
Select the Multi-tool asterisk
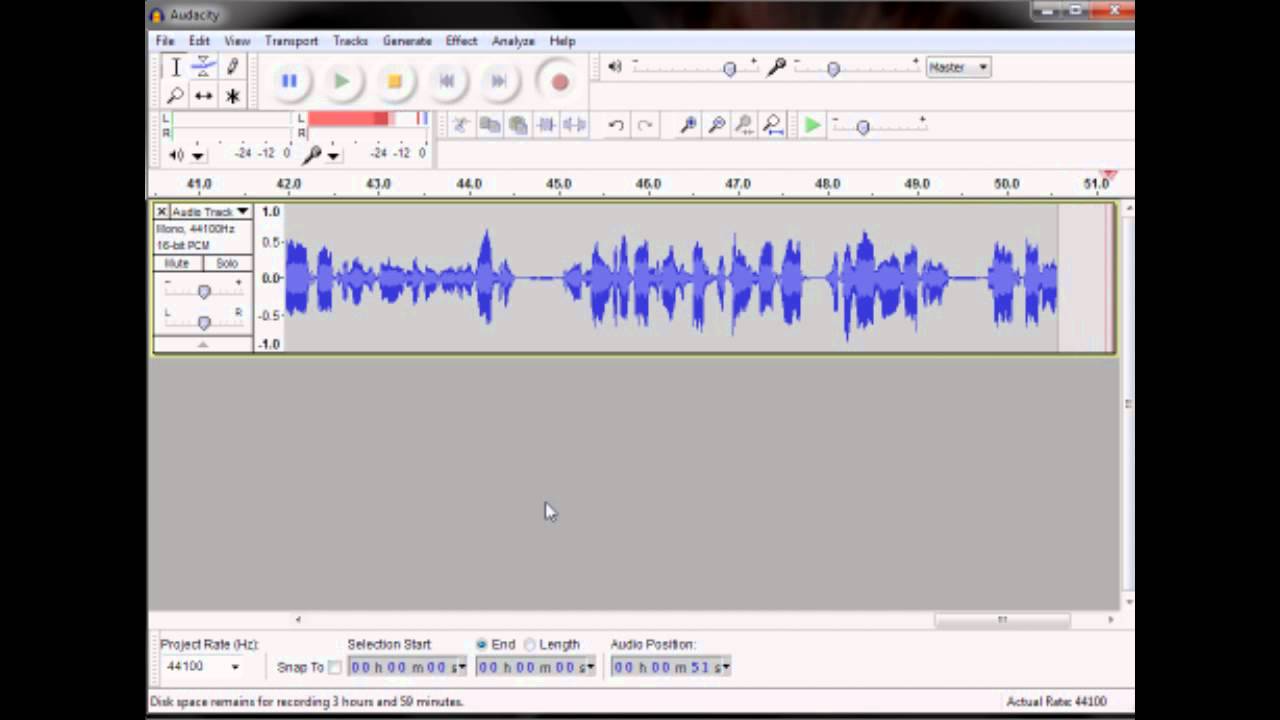point(232,96)
